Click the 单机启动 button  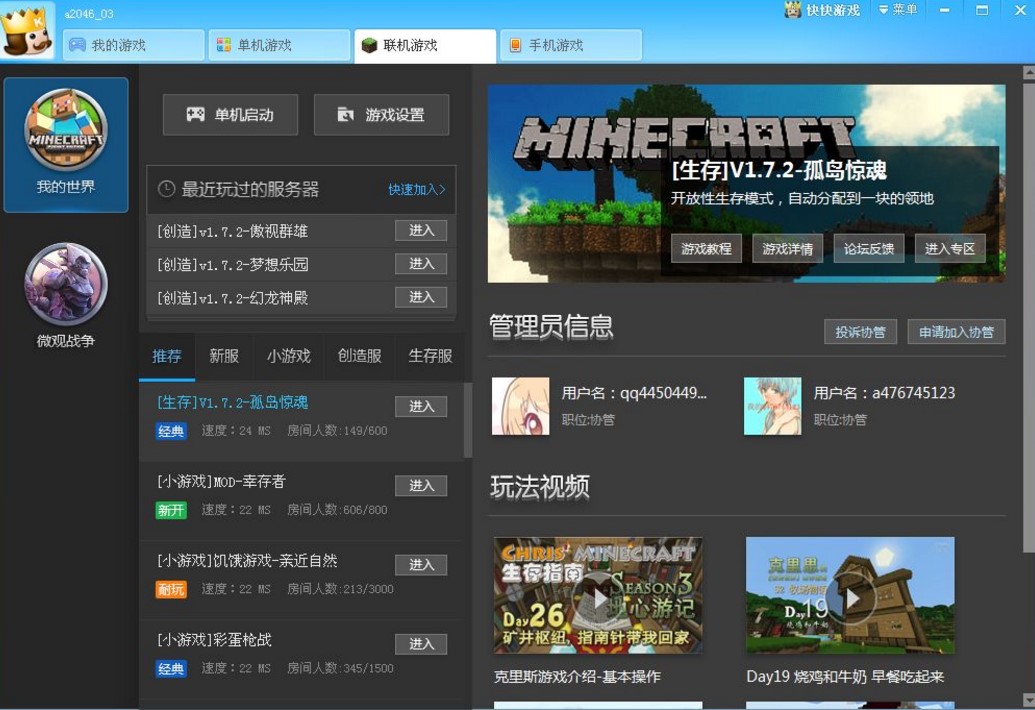point(230,115)
